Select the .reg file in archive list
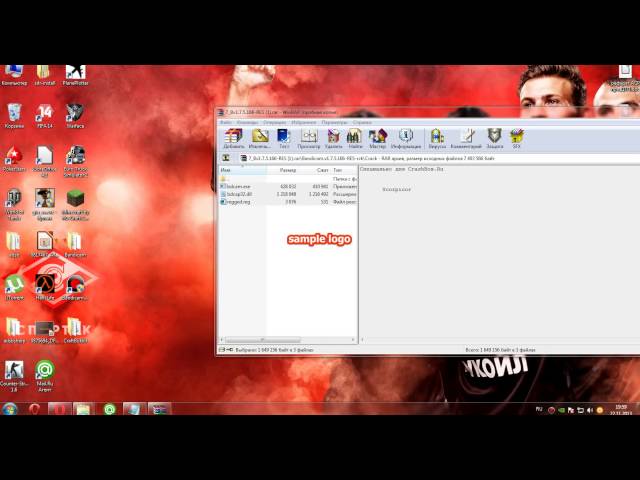 point(288,202)
